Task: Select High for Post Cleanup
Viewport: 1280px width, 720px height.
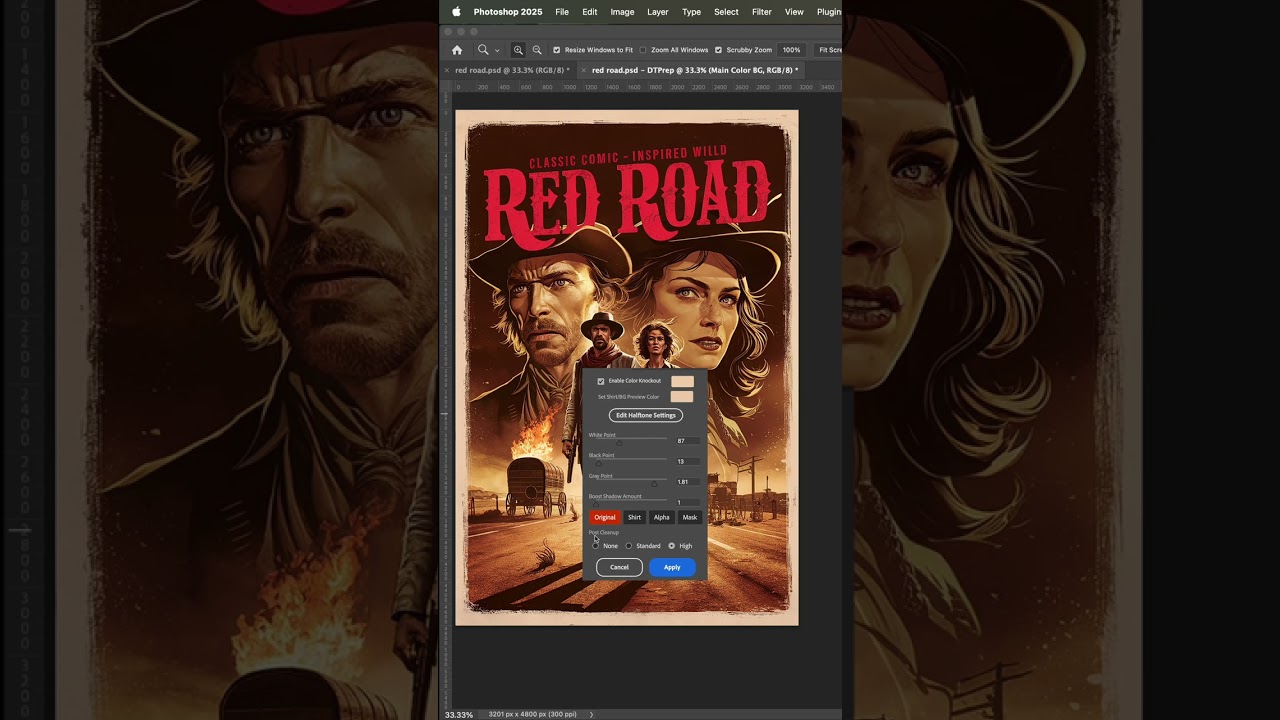Action: coord(672,546)
